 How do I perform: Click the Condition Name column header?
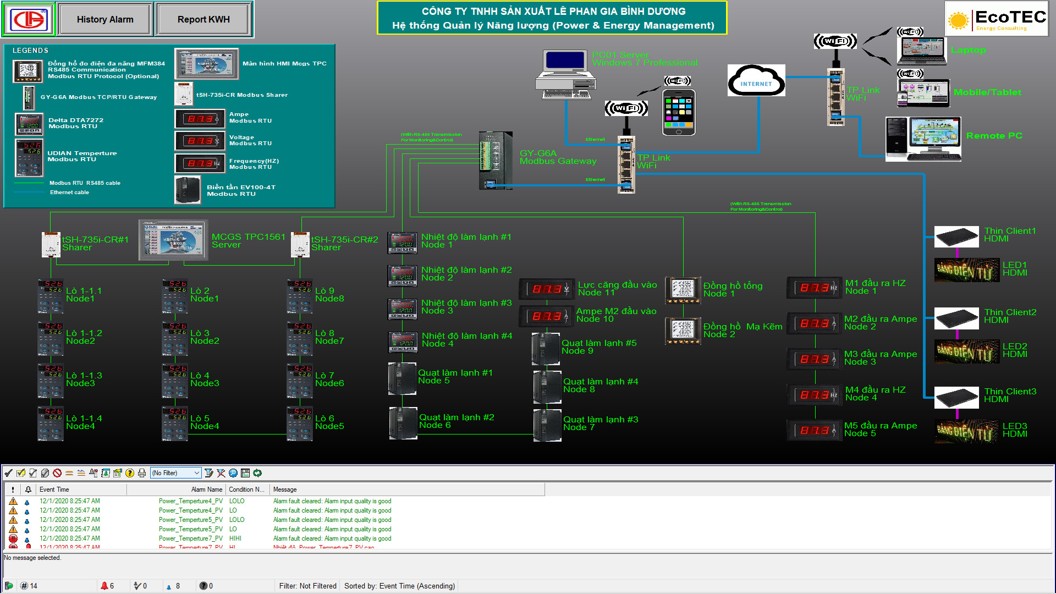247,490
